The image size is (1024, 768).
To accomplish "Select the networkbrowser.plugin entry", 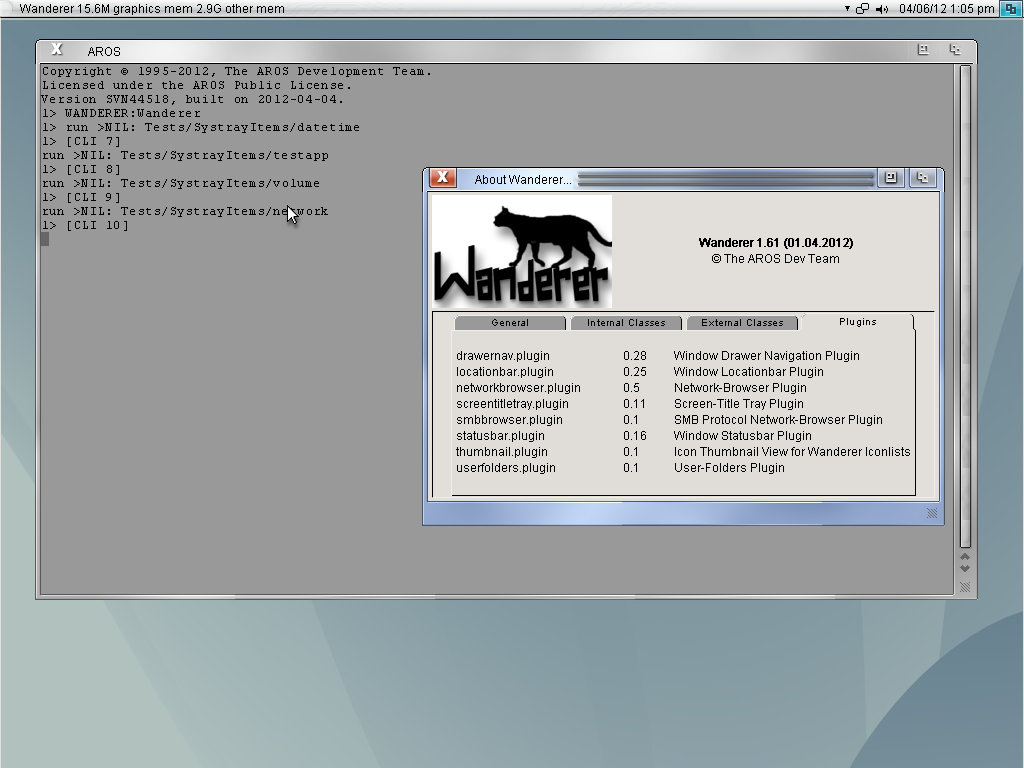I will click(682, 388).
